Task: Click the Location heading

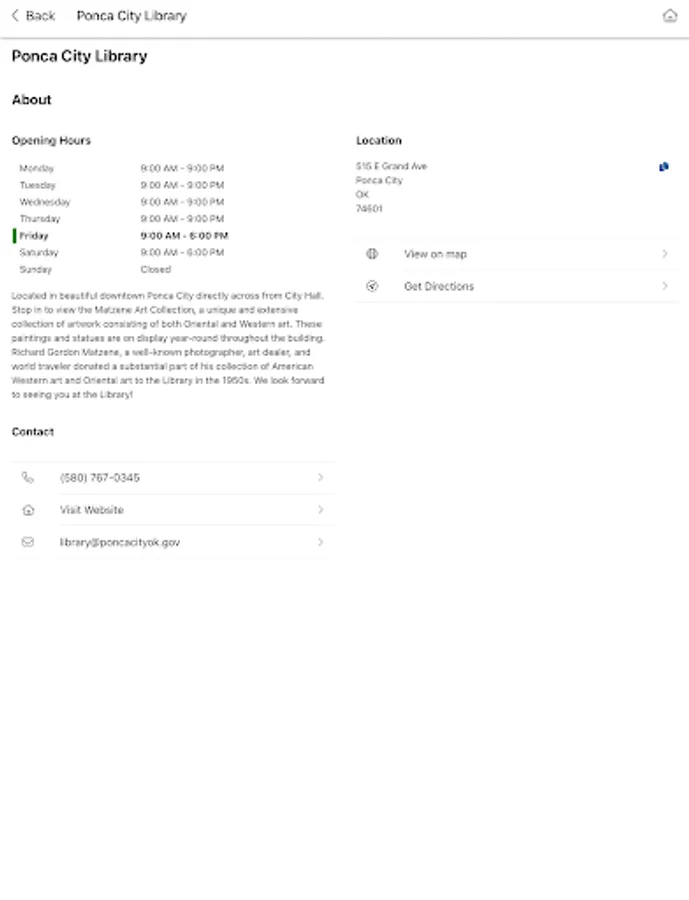Action: tap(379, 141)
